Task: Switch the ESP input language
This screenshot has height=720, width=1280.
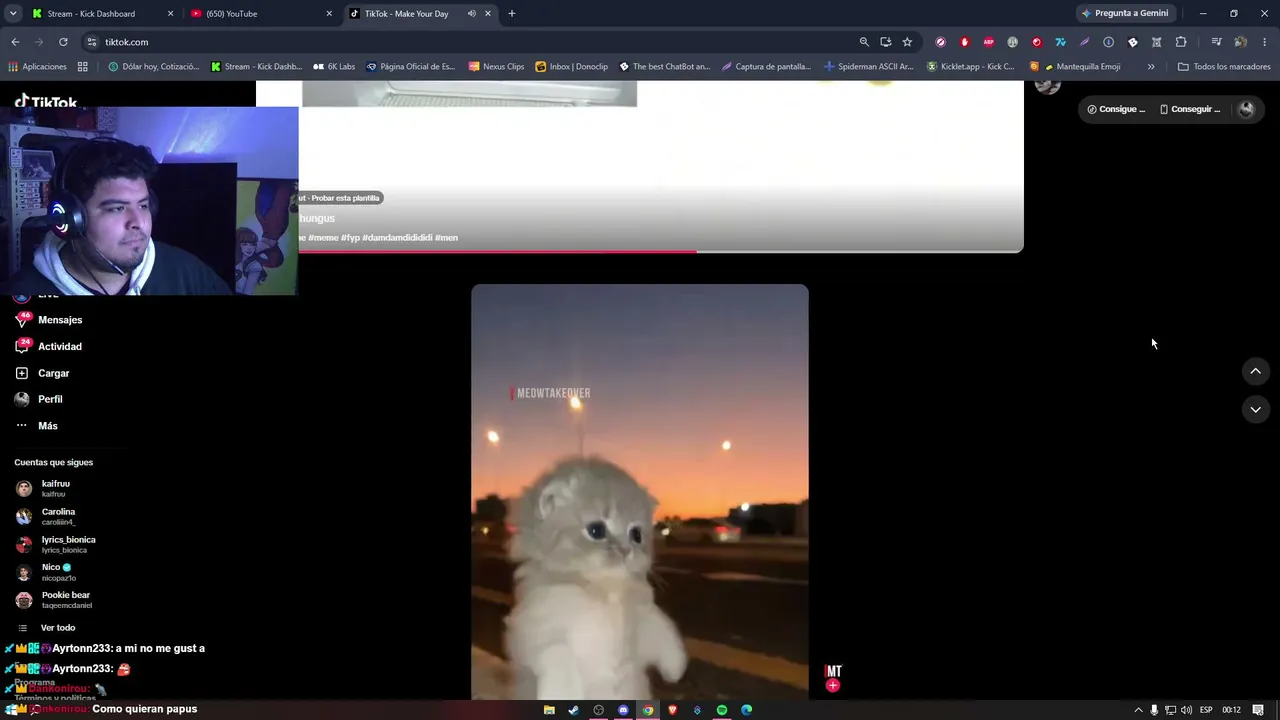Action: click(1206, 710)
